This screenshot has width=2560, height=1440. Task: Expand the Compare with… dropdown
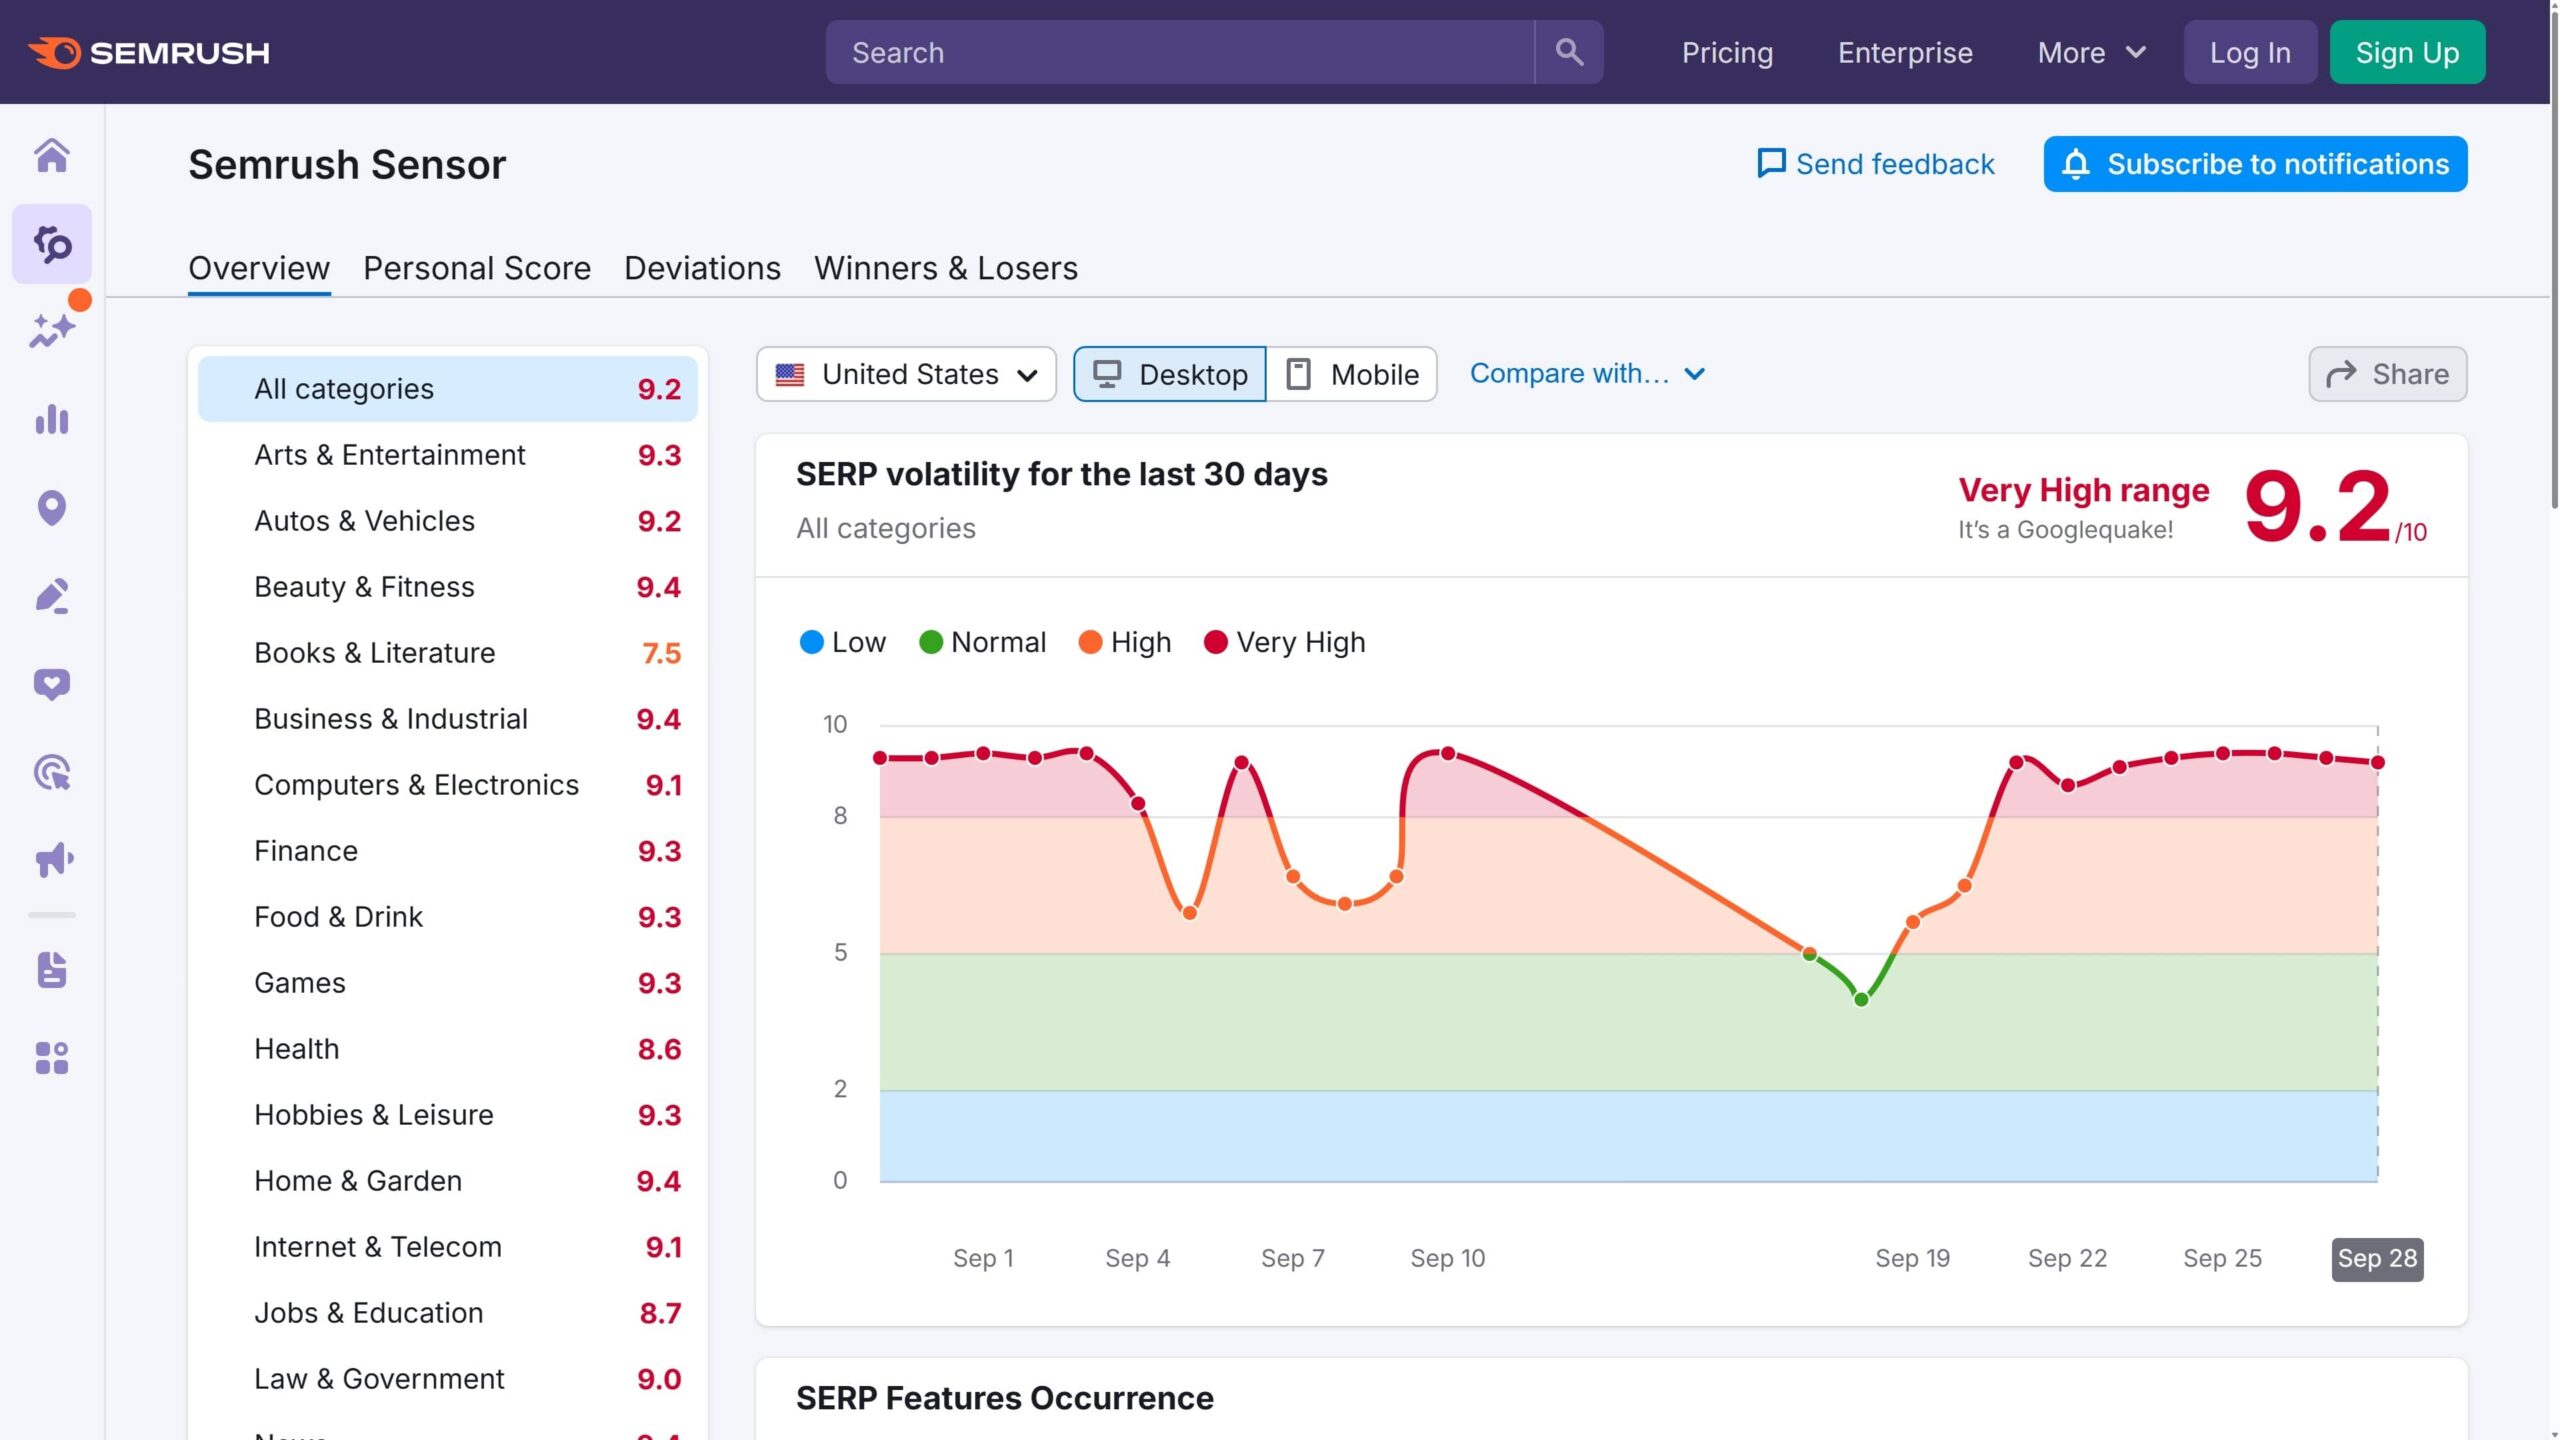(1586, 374)
